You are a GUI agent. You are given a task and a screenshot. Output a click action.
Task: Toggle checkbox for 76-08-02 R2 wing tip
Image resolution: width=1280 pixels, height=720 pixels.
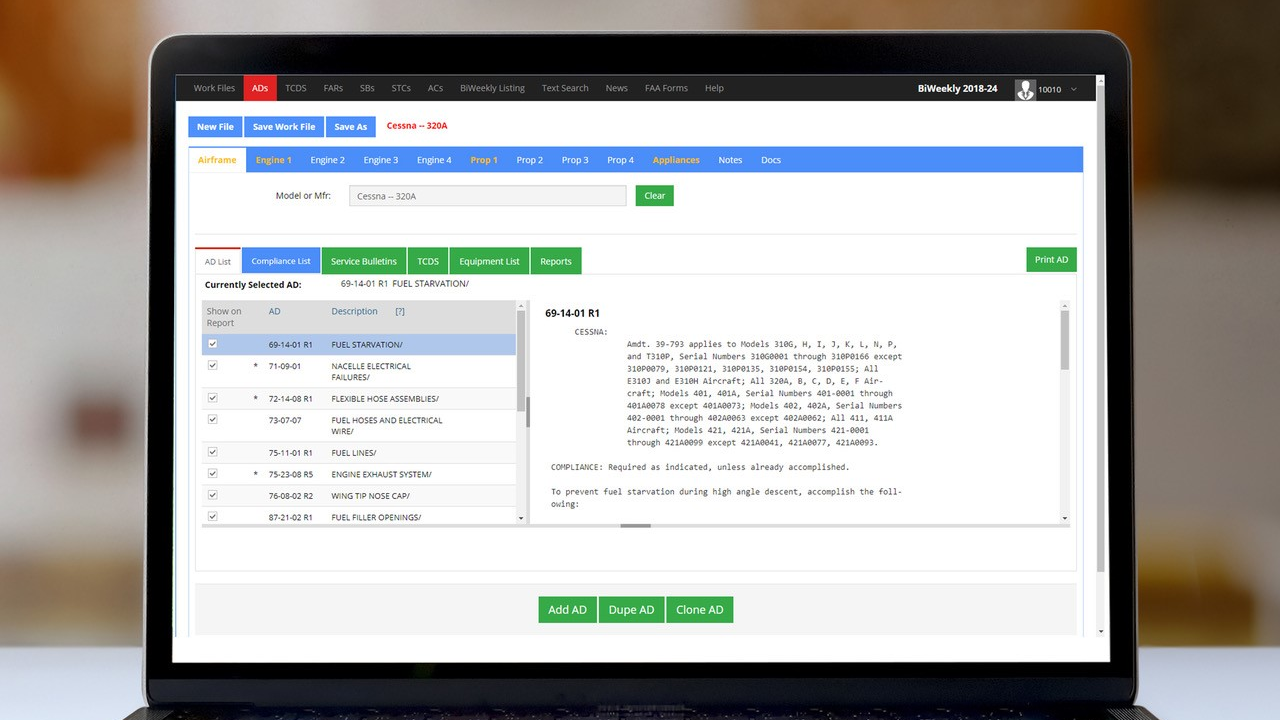coord(212,495)
